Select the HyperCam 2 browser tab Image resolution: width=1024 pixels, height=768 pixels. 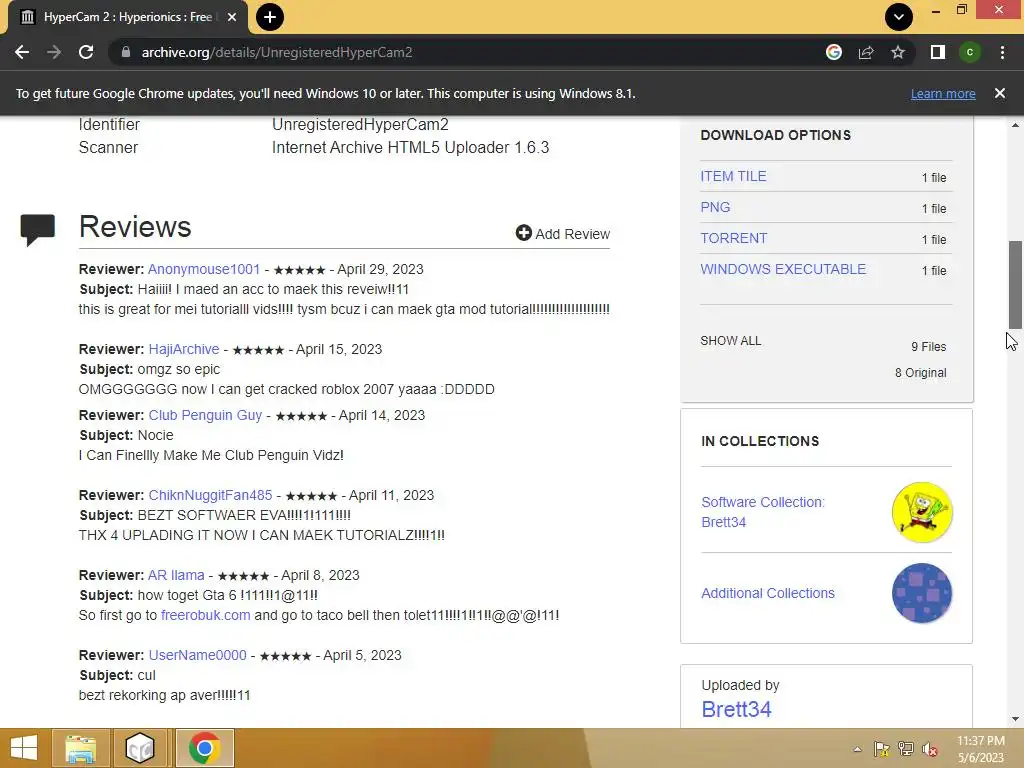(x=128, y=17)
